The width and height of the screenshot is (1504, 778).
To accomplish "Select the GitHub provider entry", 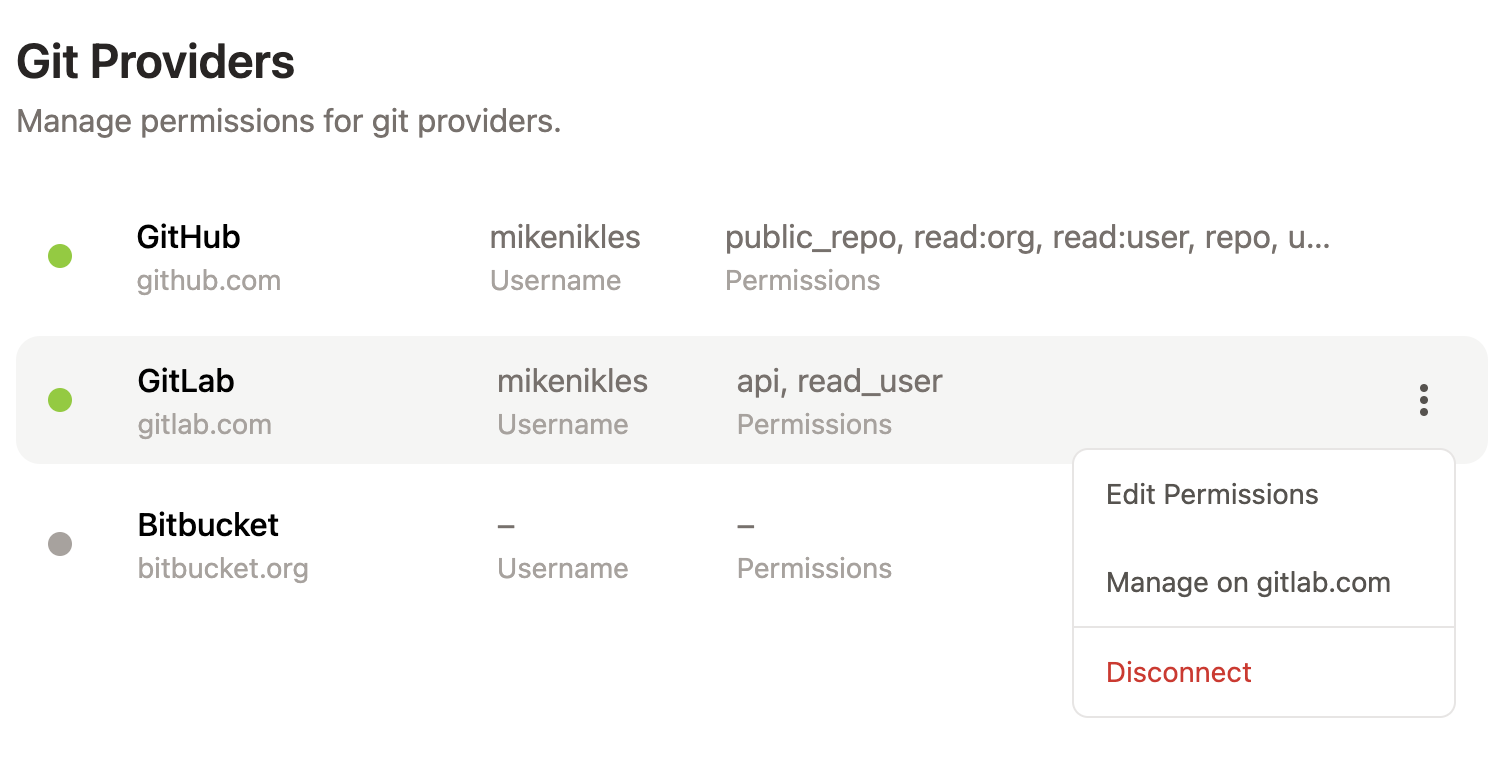I will [188, 237].
